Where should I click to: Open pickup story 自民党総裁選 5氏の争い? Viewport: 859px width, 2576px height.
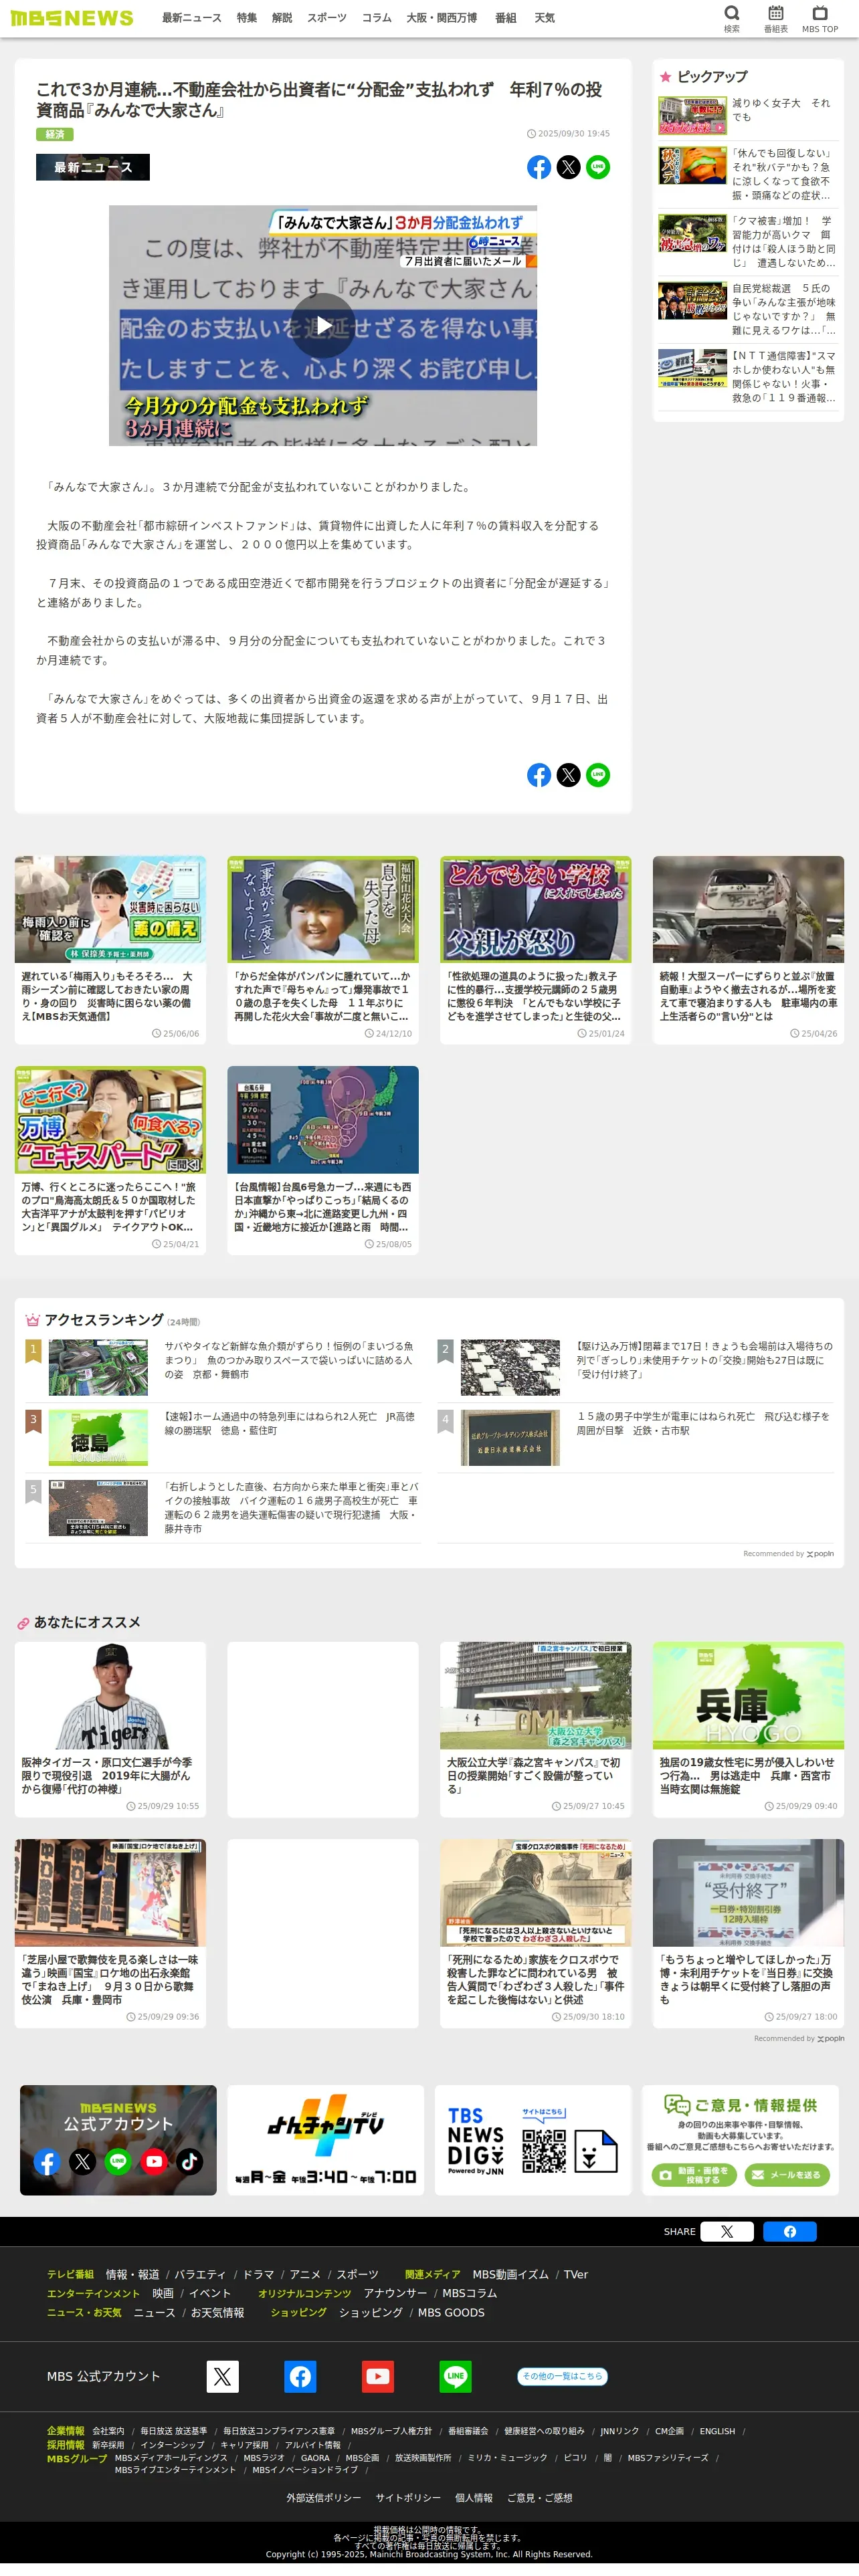747,309
